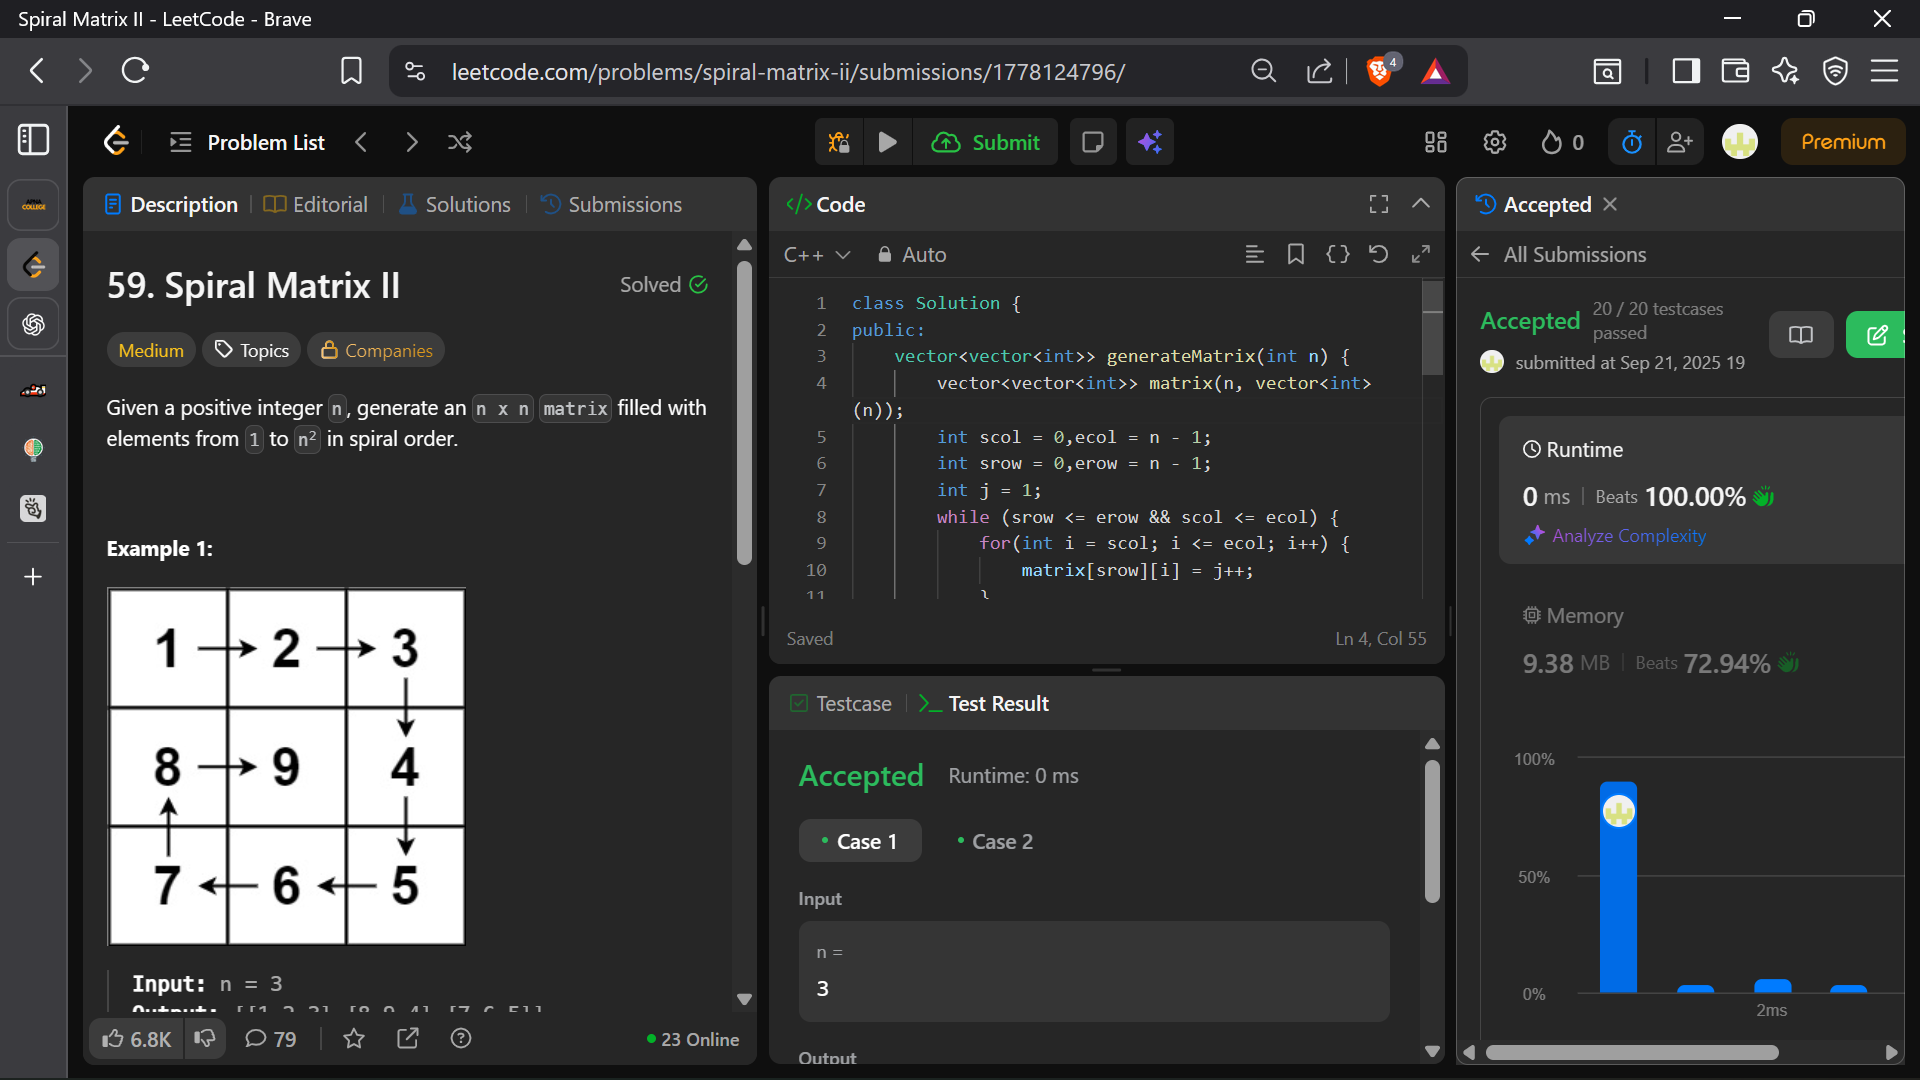The width and height of the screenshot is (1920, 1080).
Task: Open the C++ language dropdown
Action: (x=817, y=255)
